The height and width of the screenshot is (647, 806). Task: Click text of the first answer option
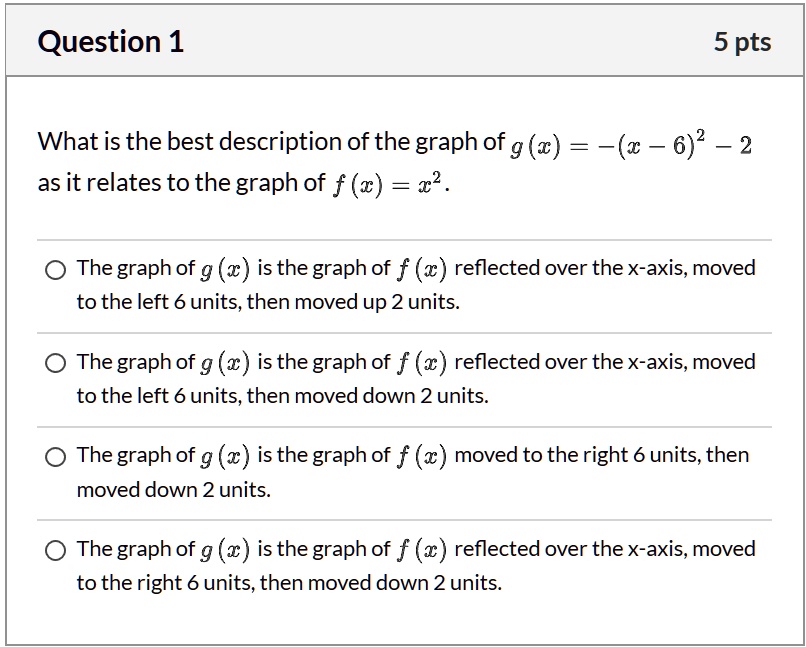tap(400, 282)
